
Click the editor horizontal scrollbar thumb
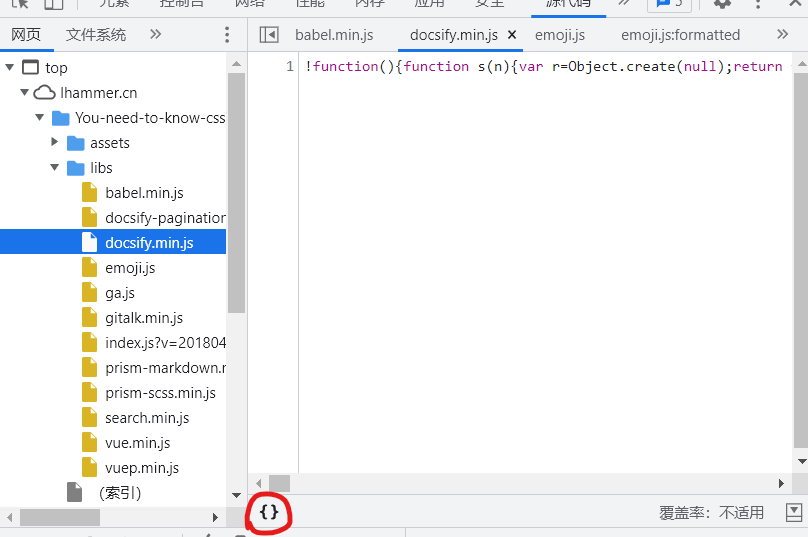point(279,484)
